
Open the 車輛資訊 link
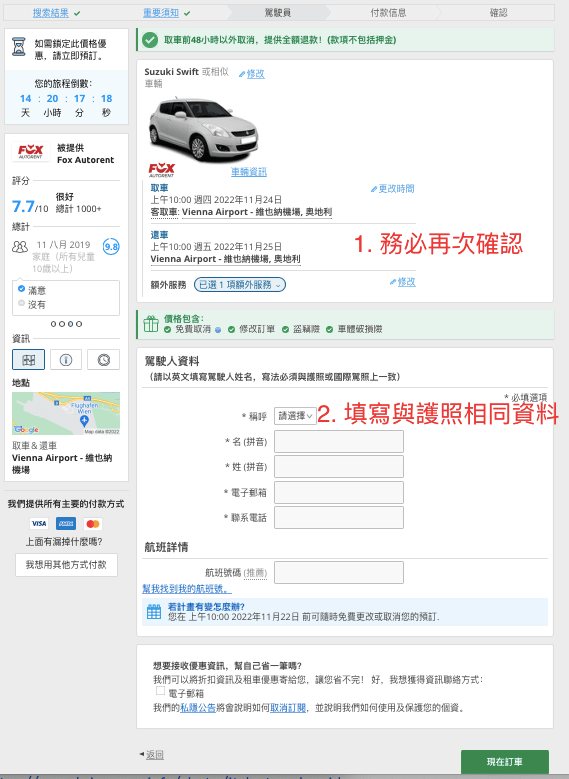[x=249, y=172]
